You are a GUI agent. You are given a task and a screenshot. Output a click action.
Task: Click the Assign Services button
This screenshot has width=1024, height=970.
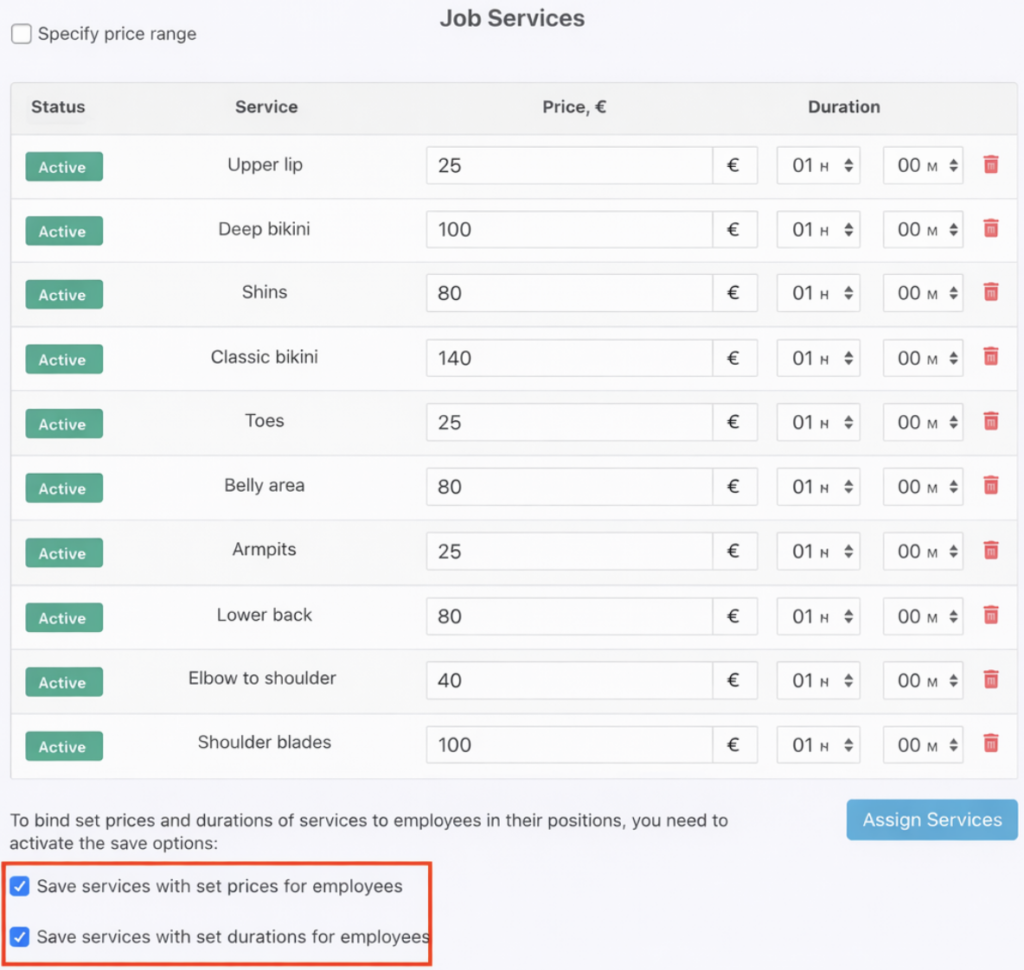[932, 820]
